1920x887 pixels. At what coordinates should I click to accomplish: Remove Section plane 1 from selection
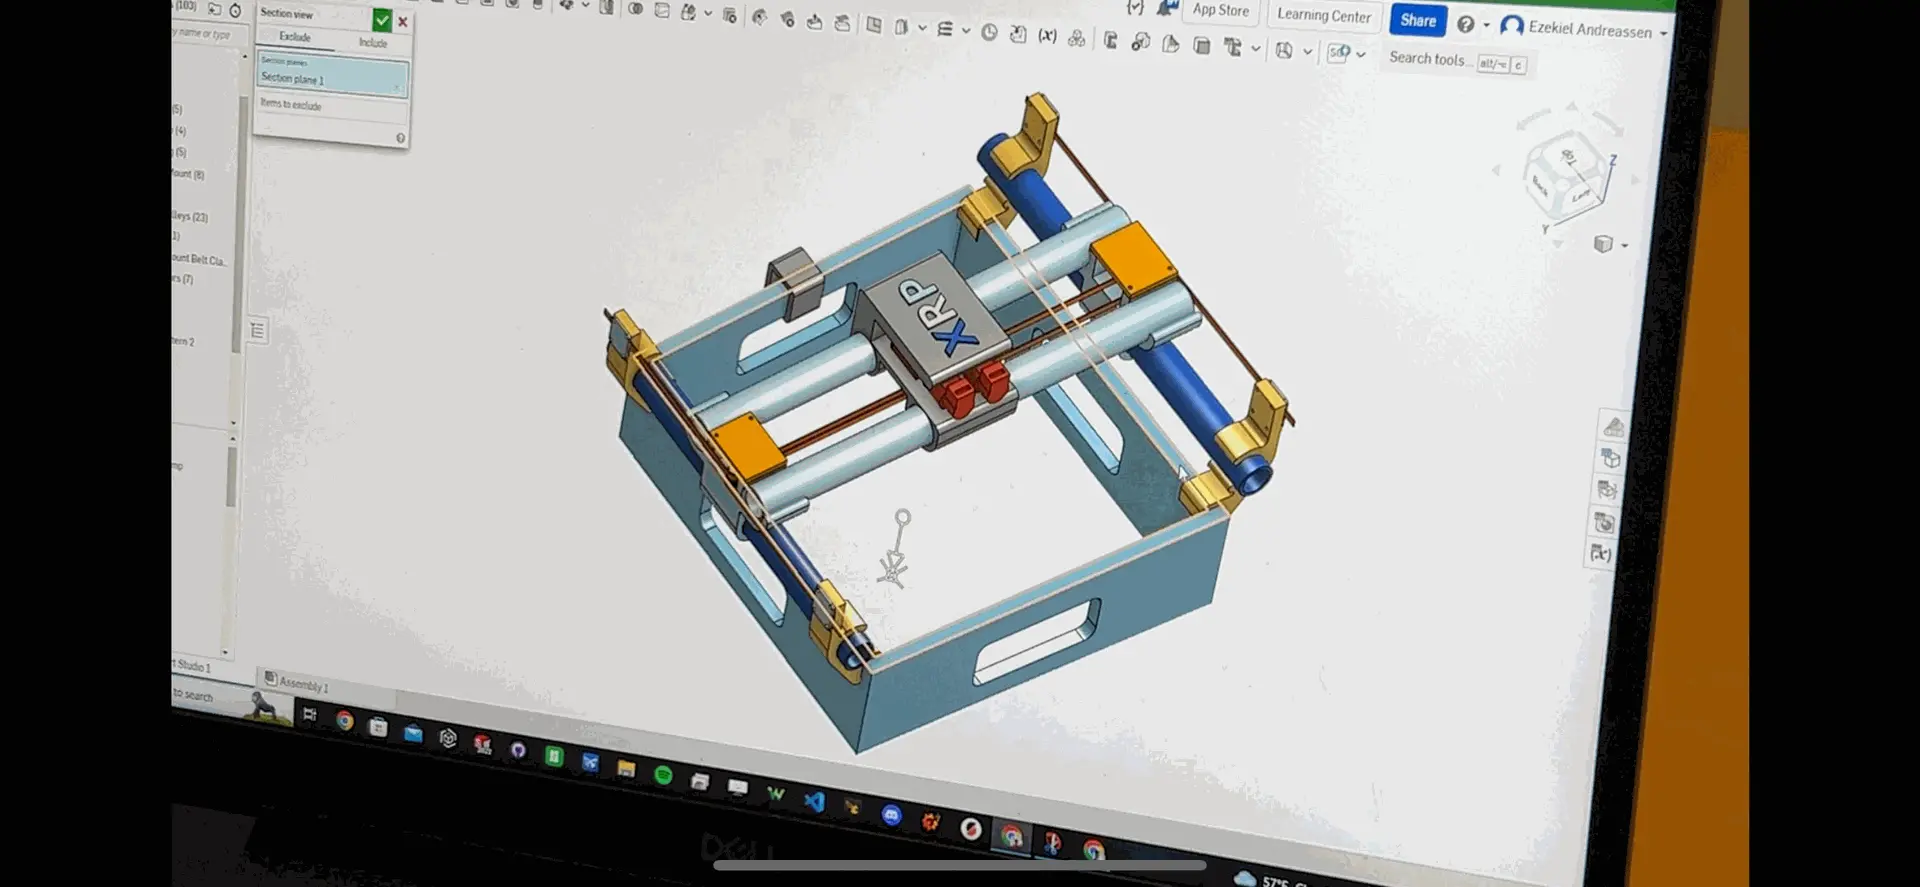(x=397, y=88)
